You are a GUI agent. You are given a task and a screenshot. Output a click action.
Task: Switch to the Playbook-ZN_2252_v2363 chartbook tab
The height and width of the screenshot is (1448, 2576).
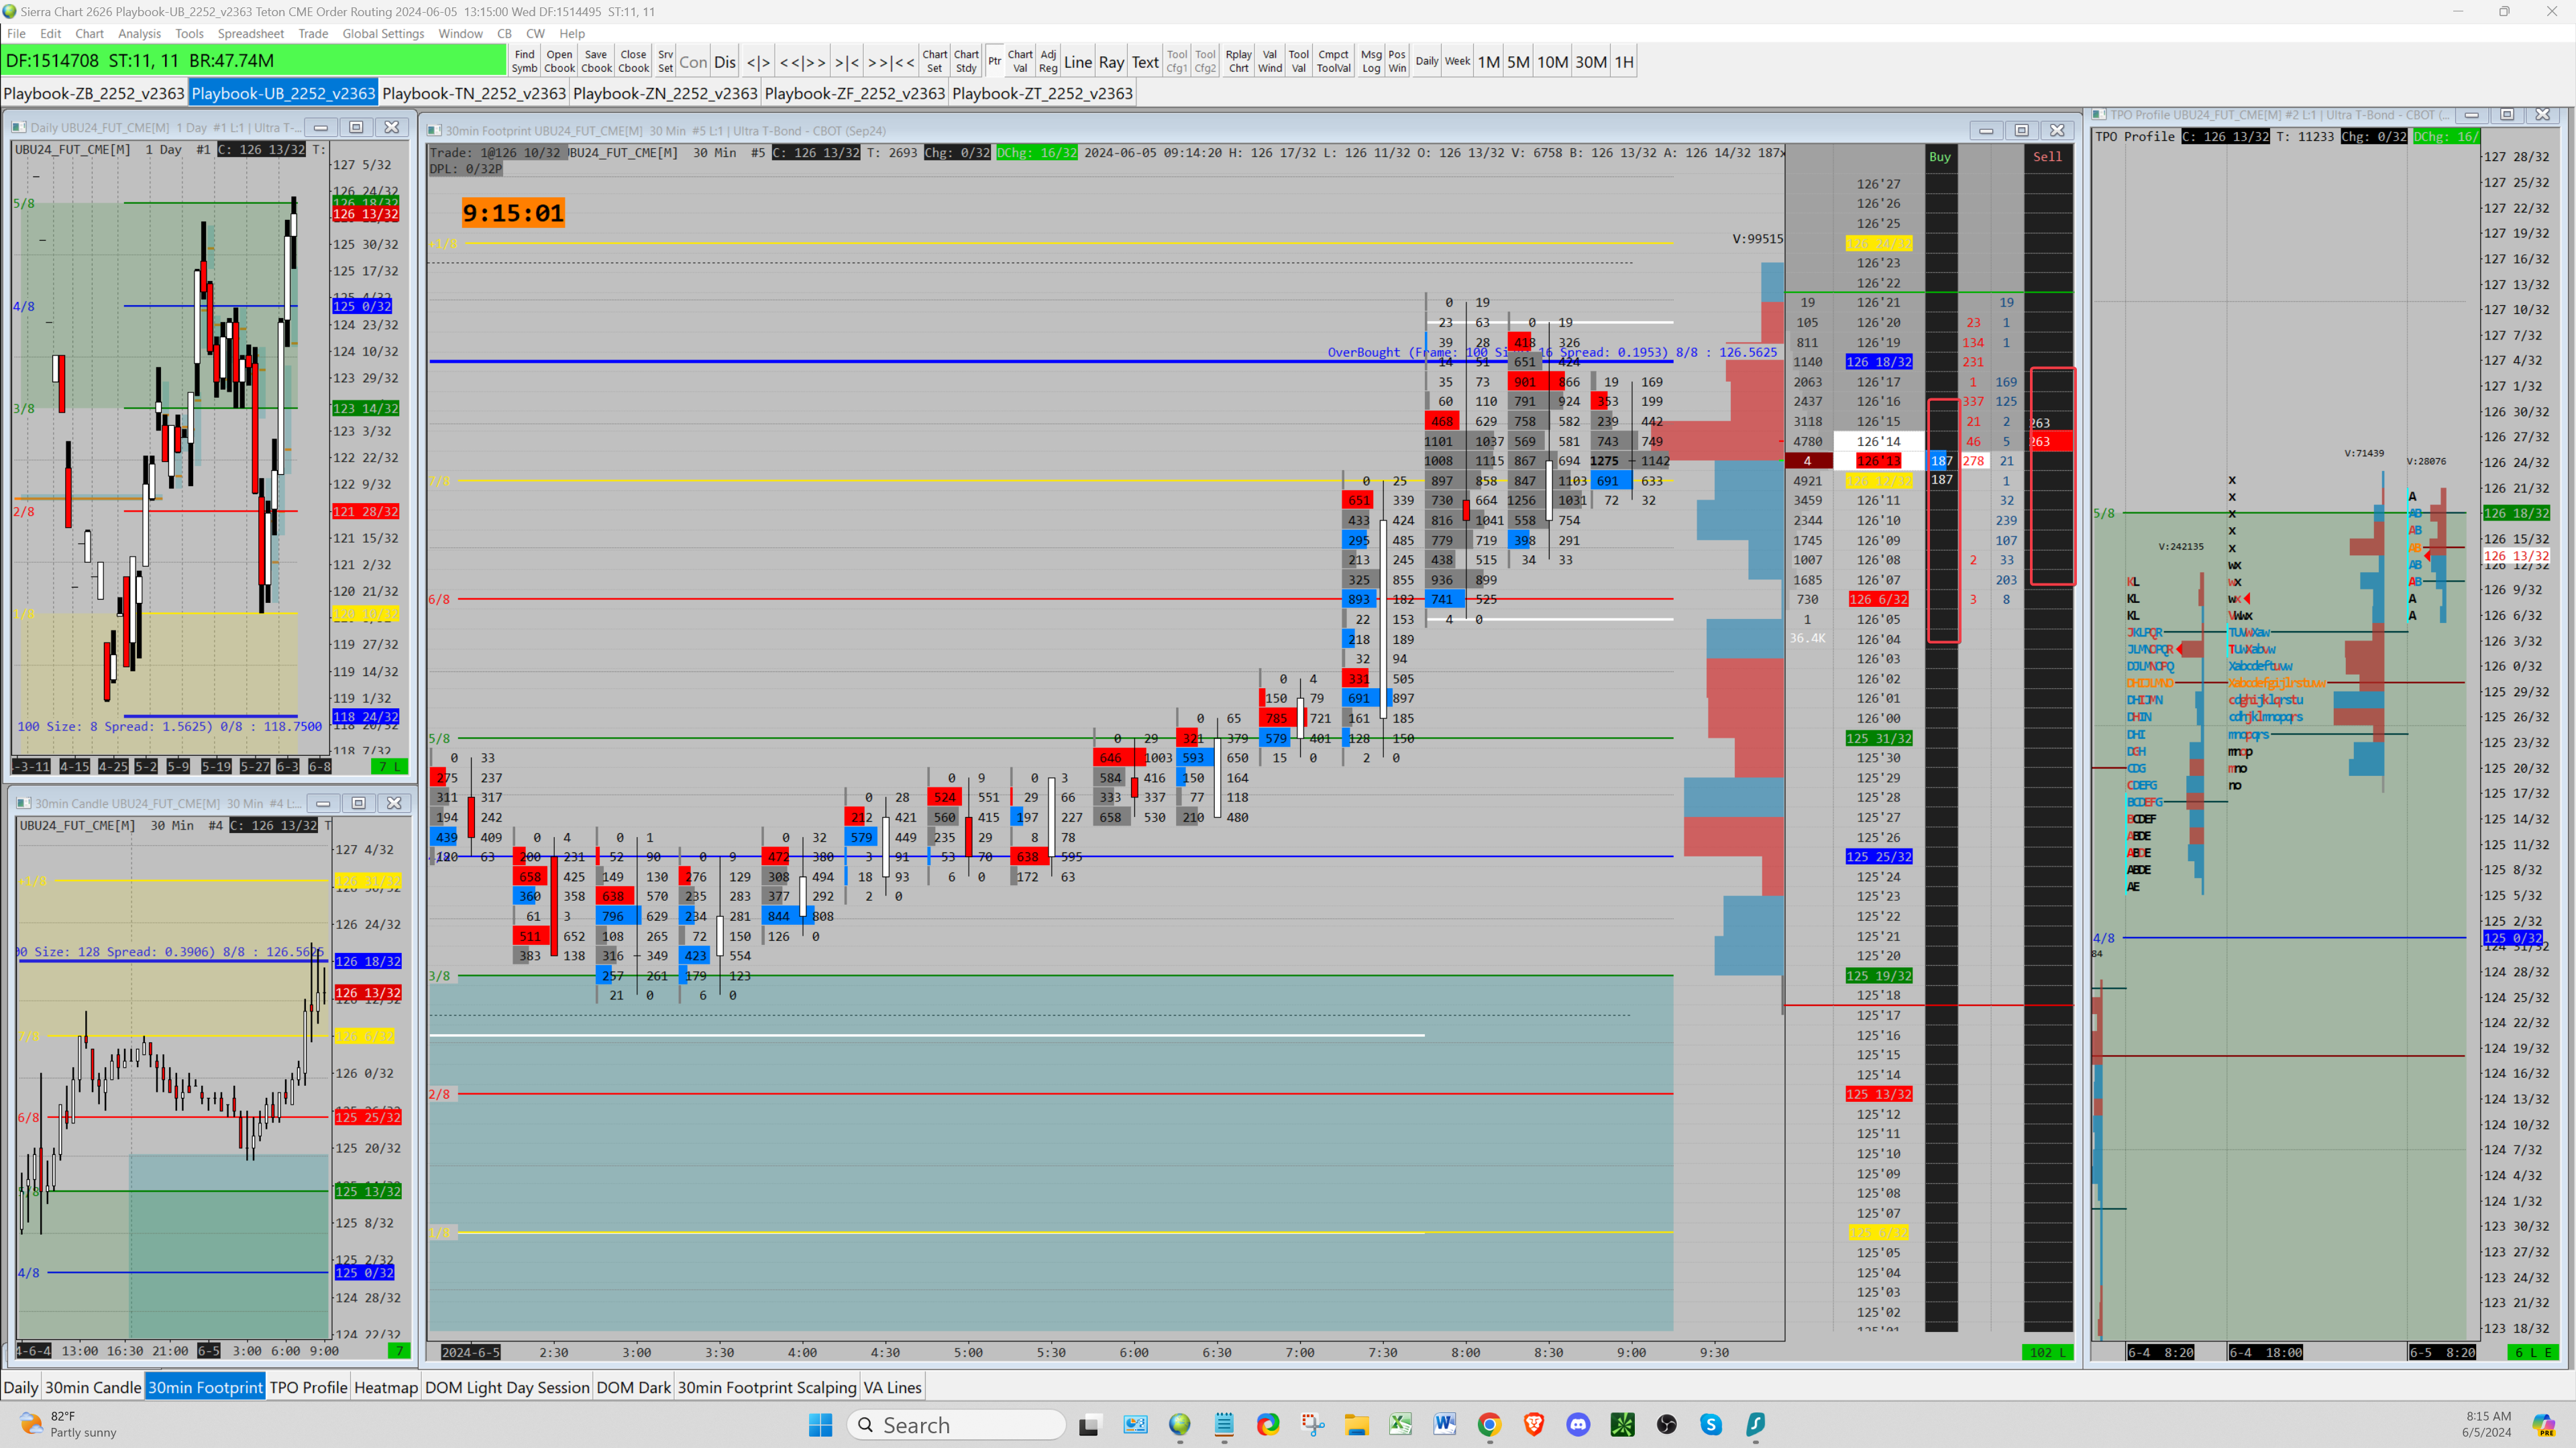click(x=664, y=93)
